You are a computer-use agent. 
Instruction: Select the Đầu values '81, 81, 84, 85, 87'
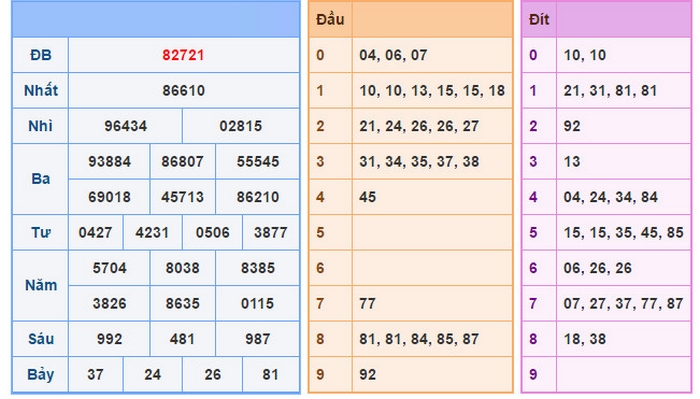coord(419,339)
